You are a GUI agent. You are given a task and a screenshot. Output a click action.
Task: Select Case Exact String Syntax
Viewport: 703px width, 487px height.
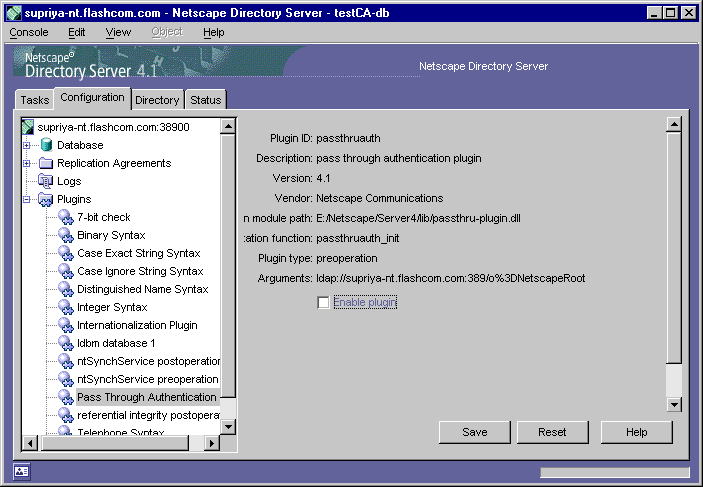tap(139, 253)
